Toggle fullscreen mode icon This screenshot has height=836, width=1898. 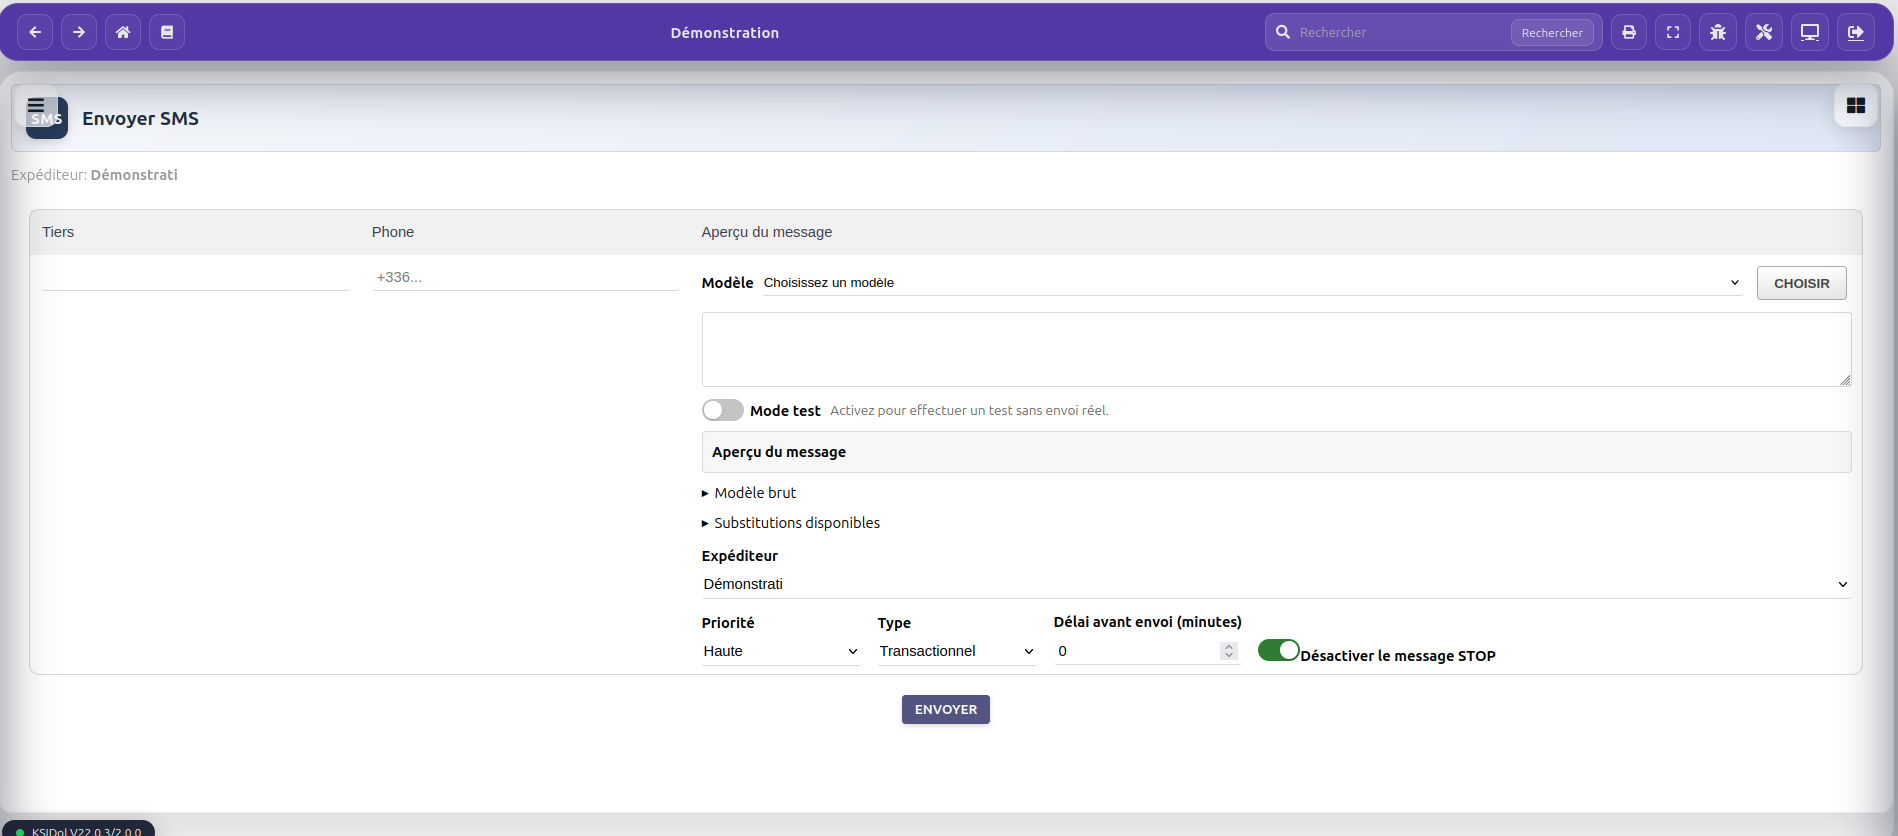1673,32
